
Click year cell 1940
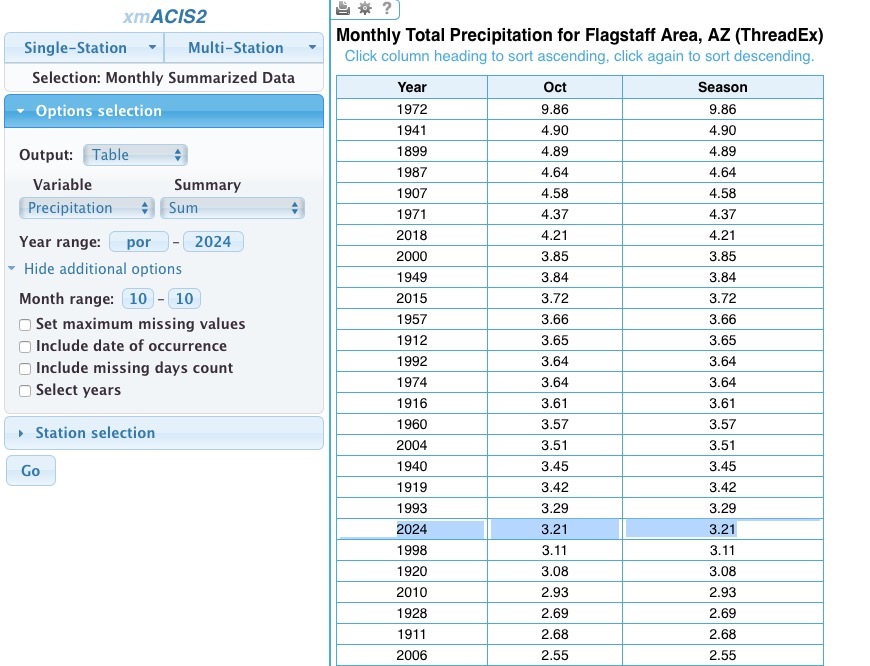coord(412,467)
